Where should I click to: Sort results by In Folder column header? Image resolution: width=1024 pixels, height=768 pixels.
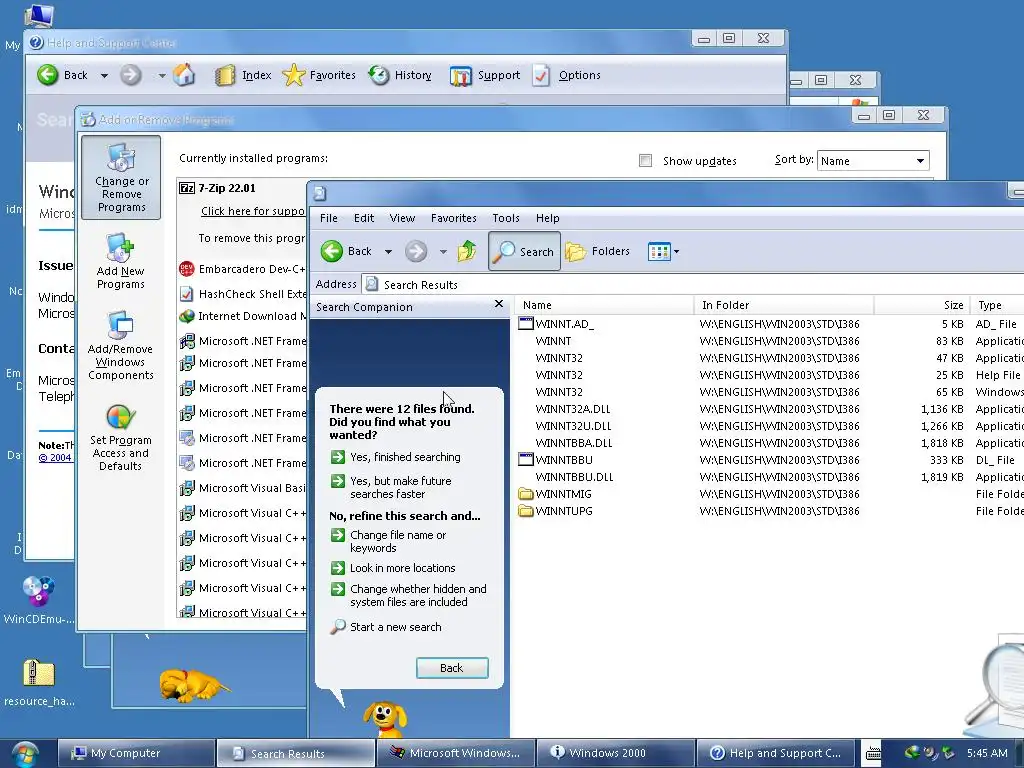pos(784,305)
